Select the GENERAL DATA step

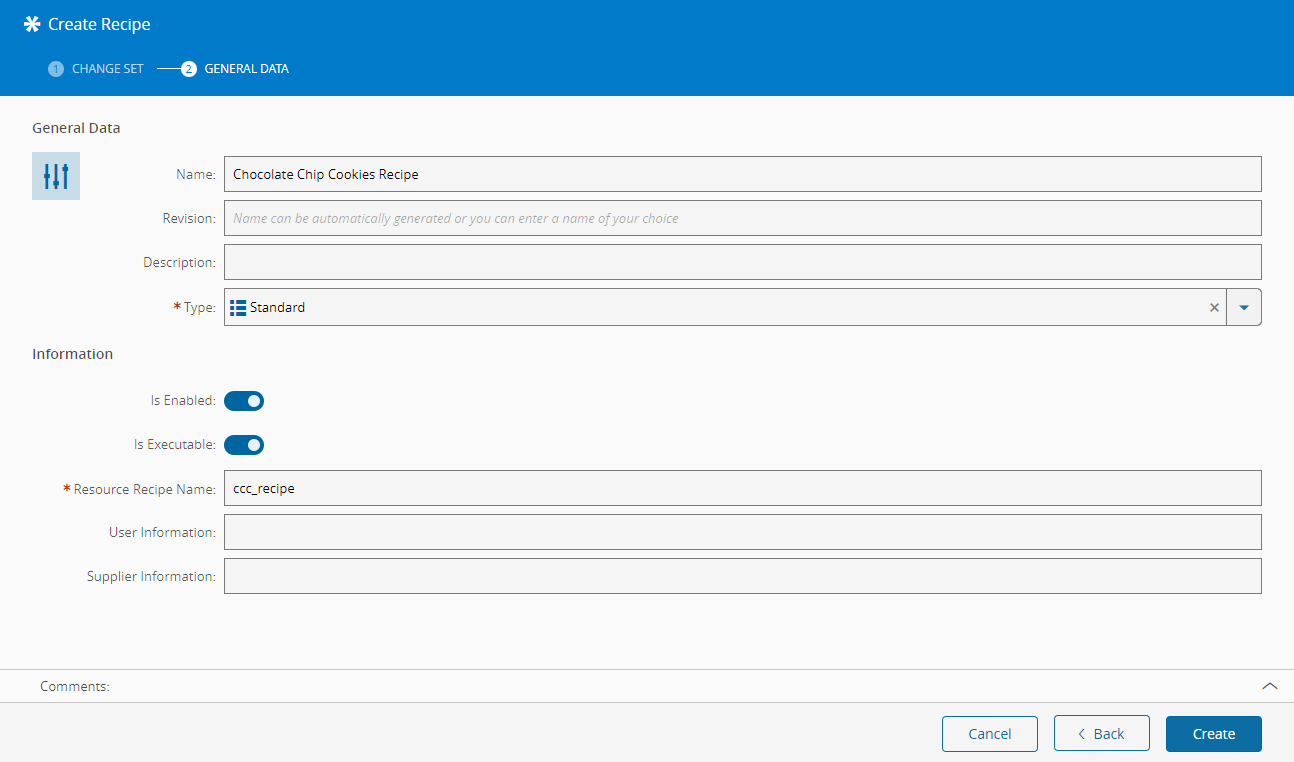[246, 69]
